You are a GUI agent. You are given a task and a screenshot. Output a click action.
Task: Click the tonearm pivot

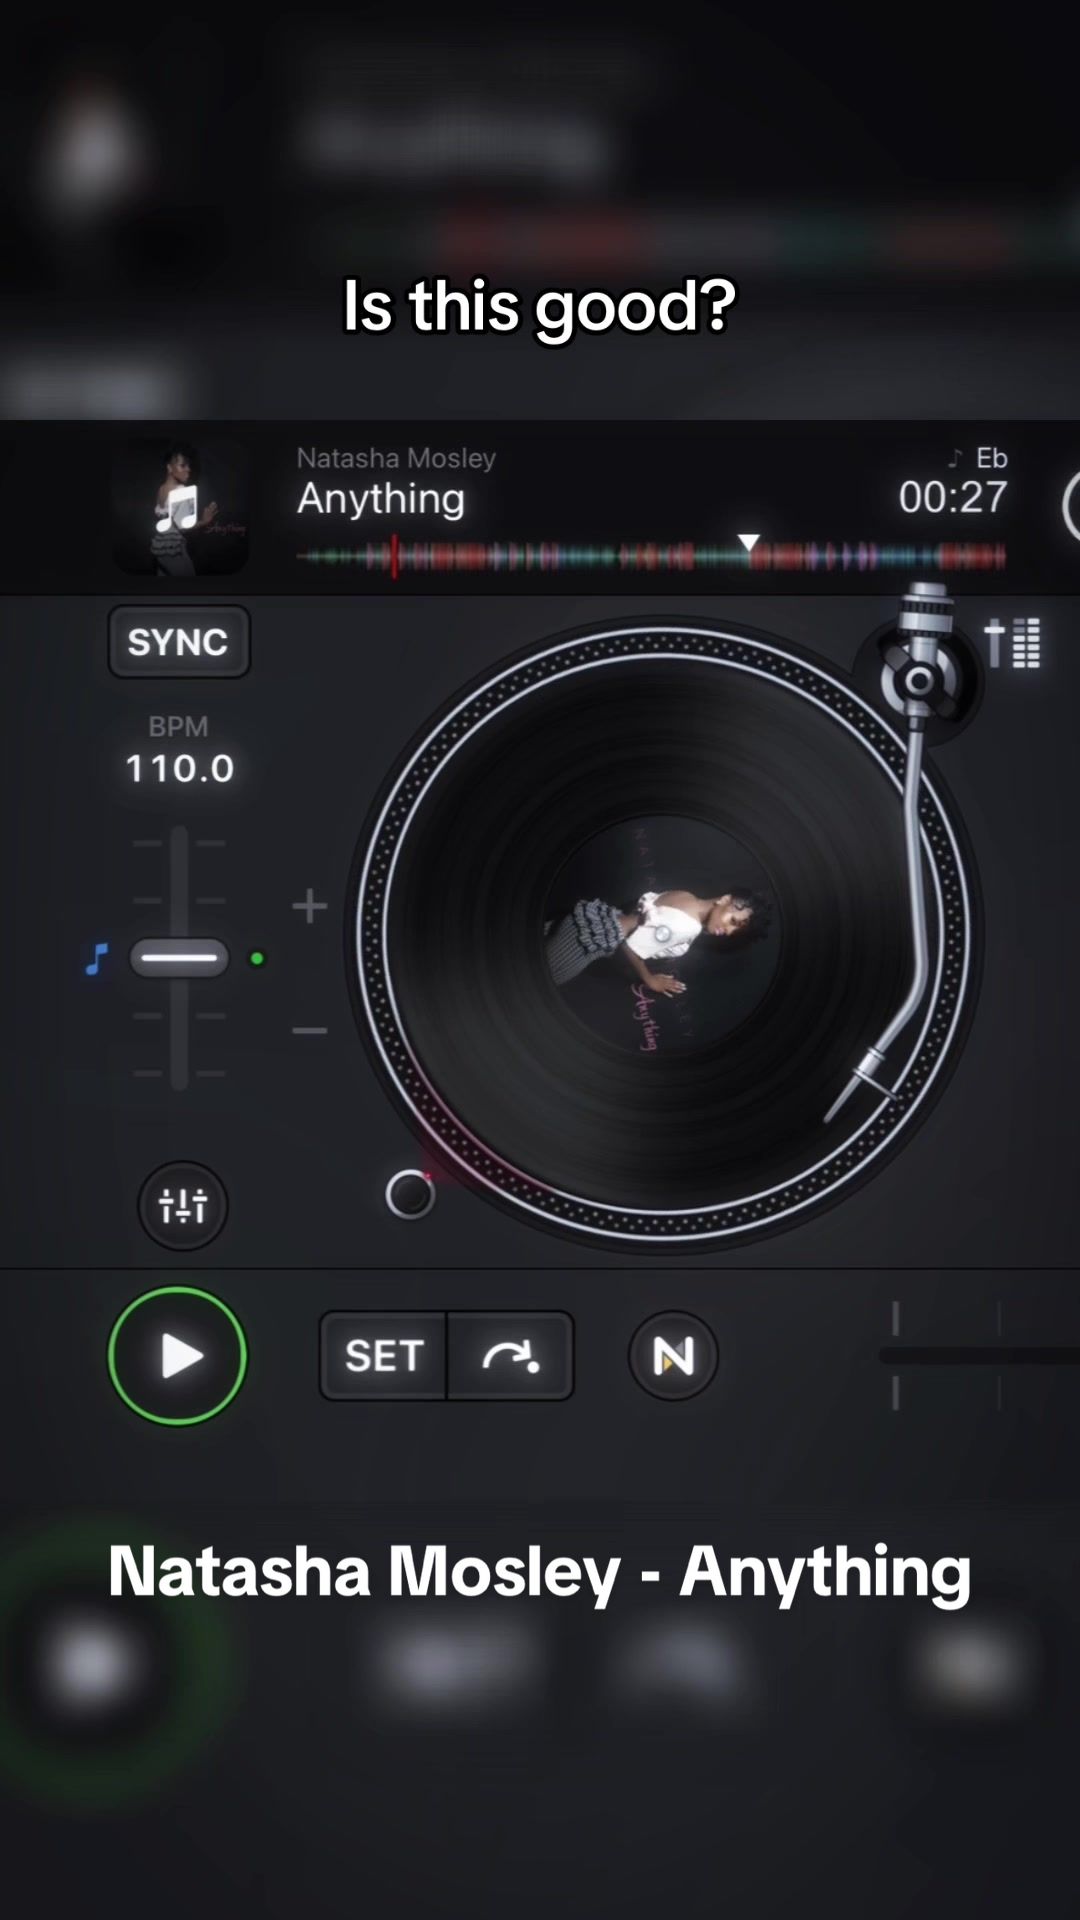pos(919,682)
